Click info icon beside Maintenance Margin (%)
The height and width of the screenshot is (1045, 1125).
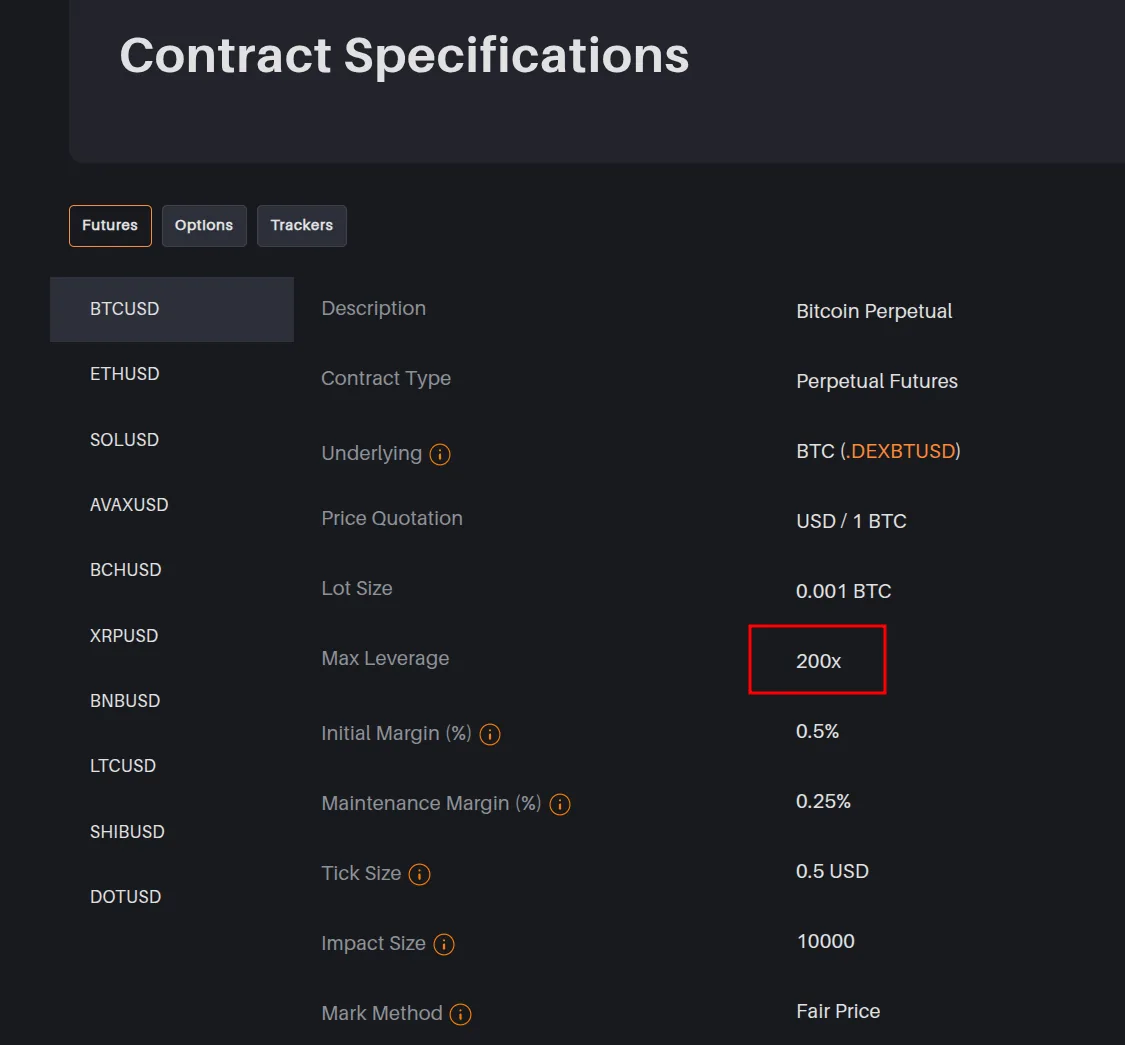[560, 805]
